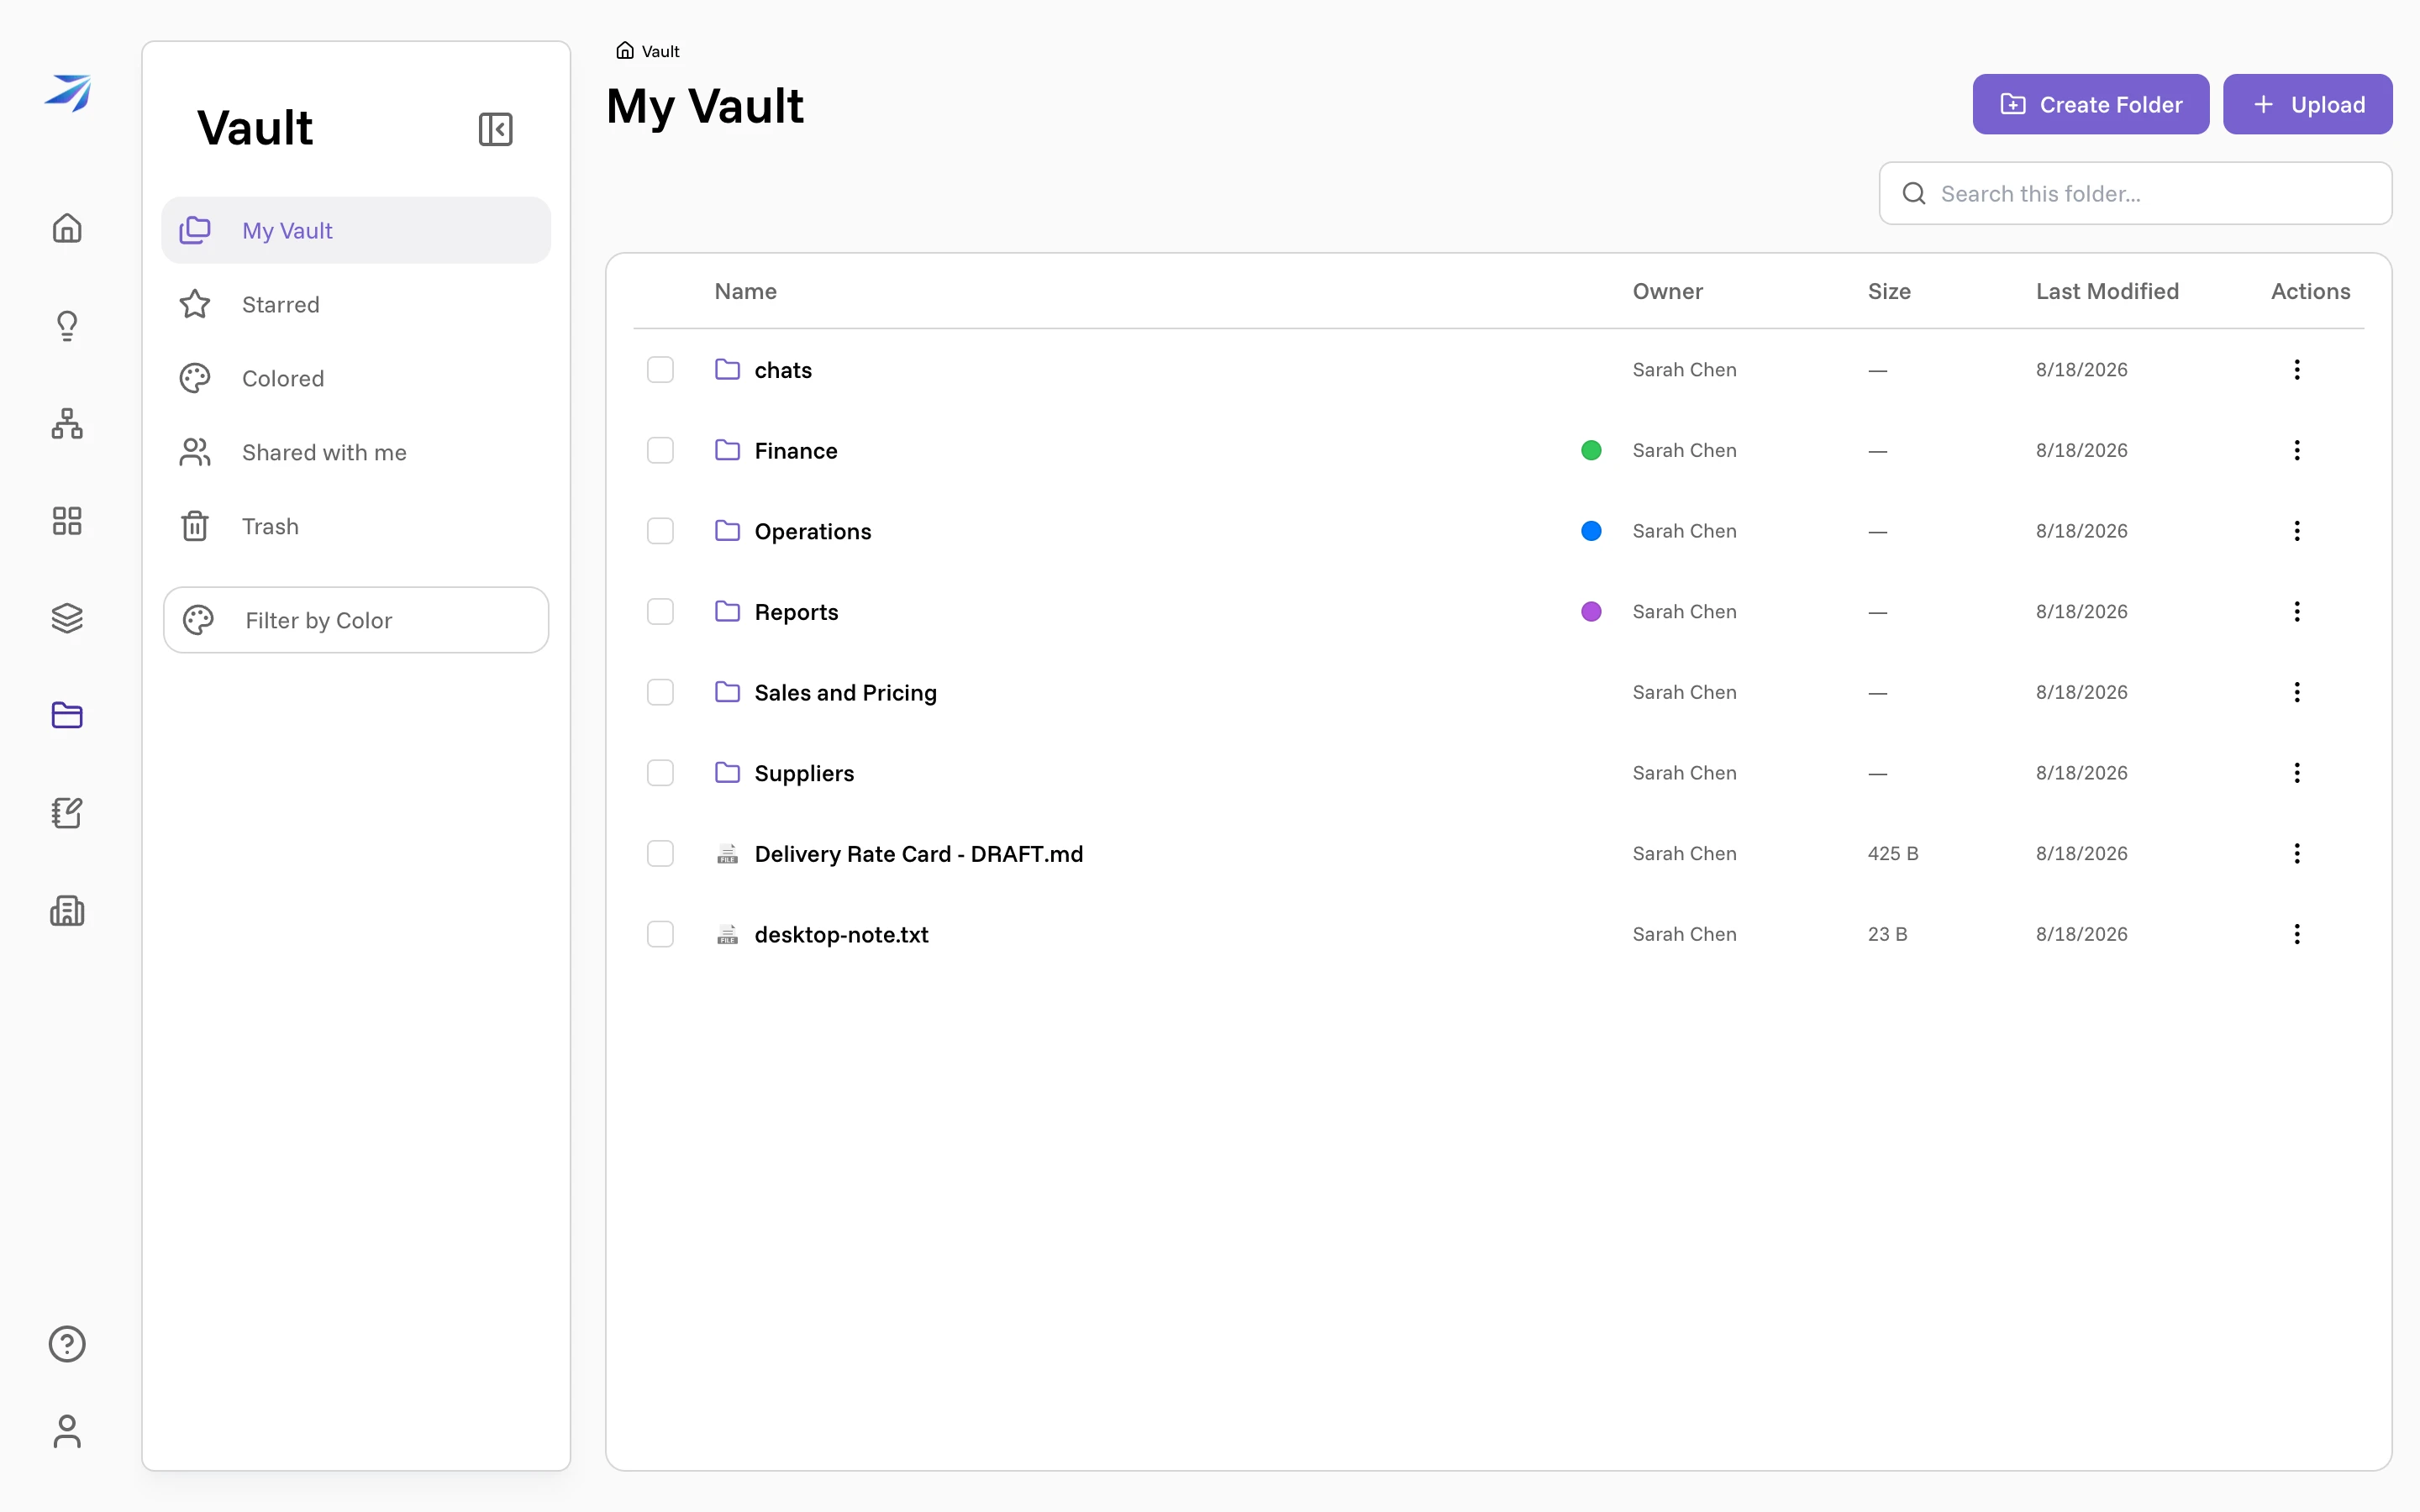2420x1512 pixels.
Task: Open the Home icon in left rail
Action: tap(67, 228)
